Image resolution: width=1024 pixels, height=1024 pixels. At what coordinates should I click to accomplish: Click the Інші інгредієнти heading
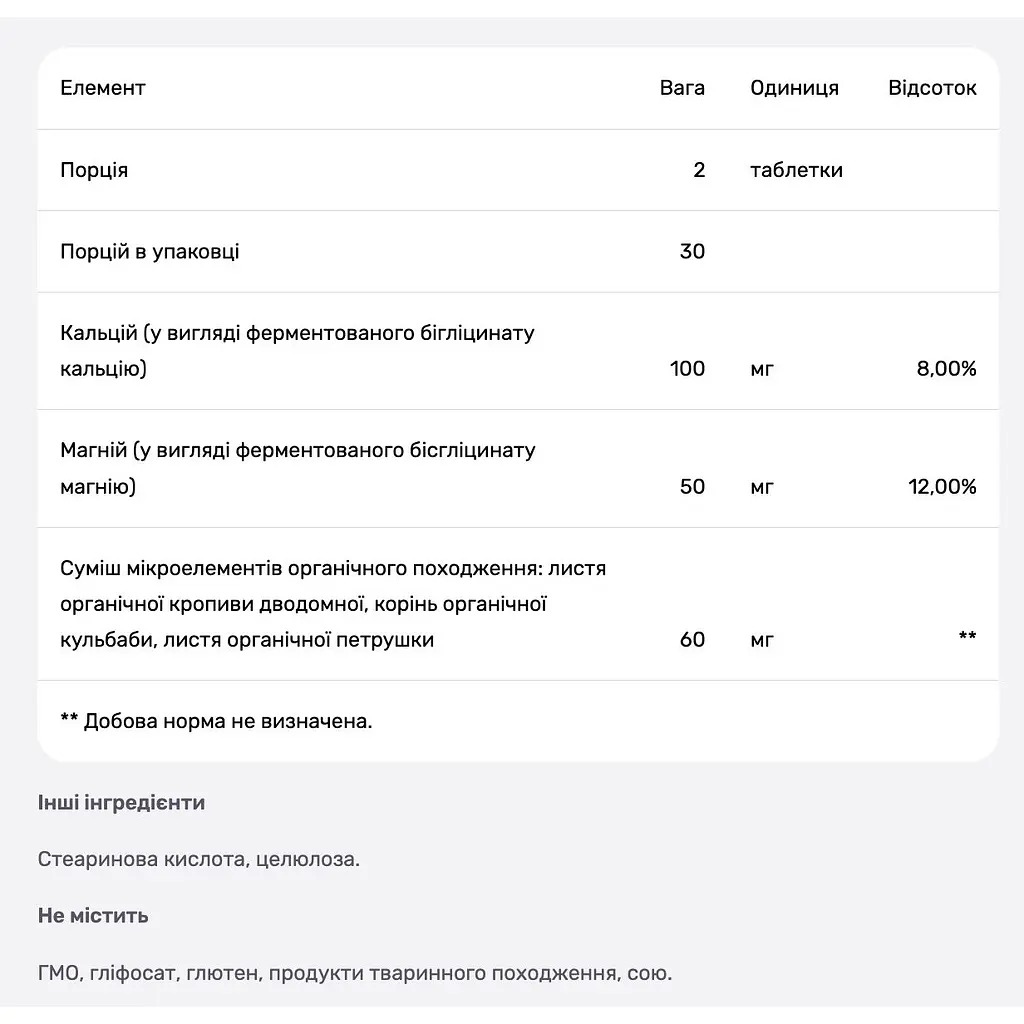pos(121,803)
